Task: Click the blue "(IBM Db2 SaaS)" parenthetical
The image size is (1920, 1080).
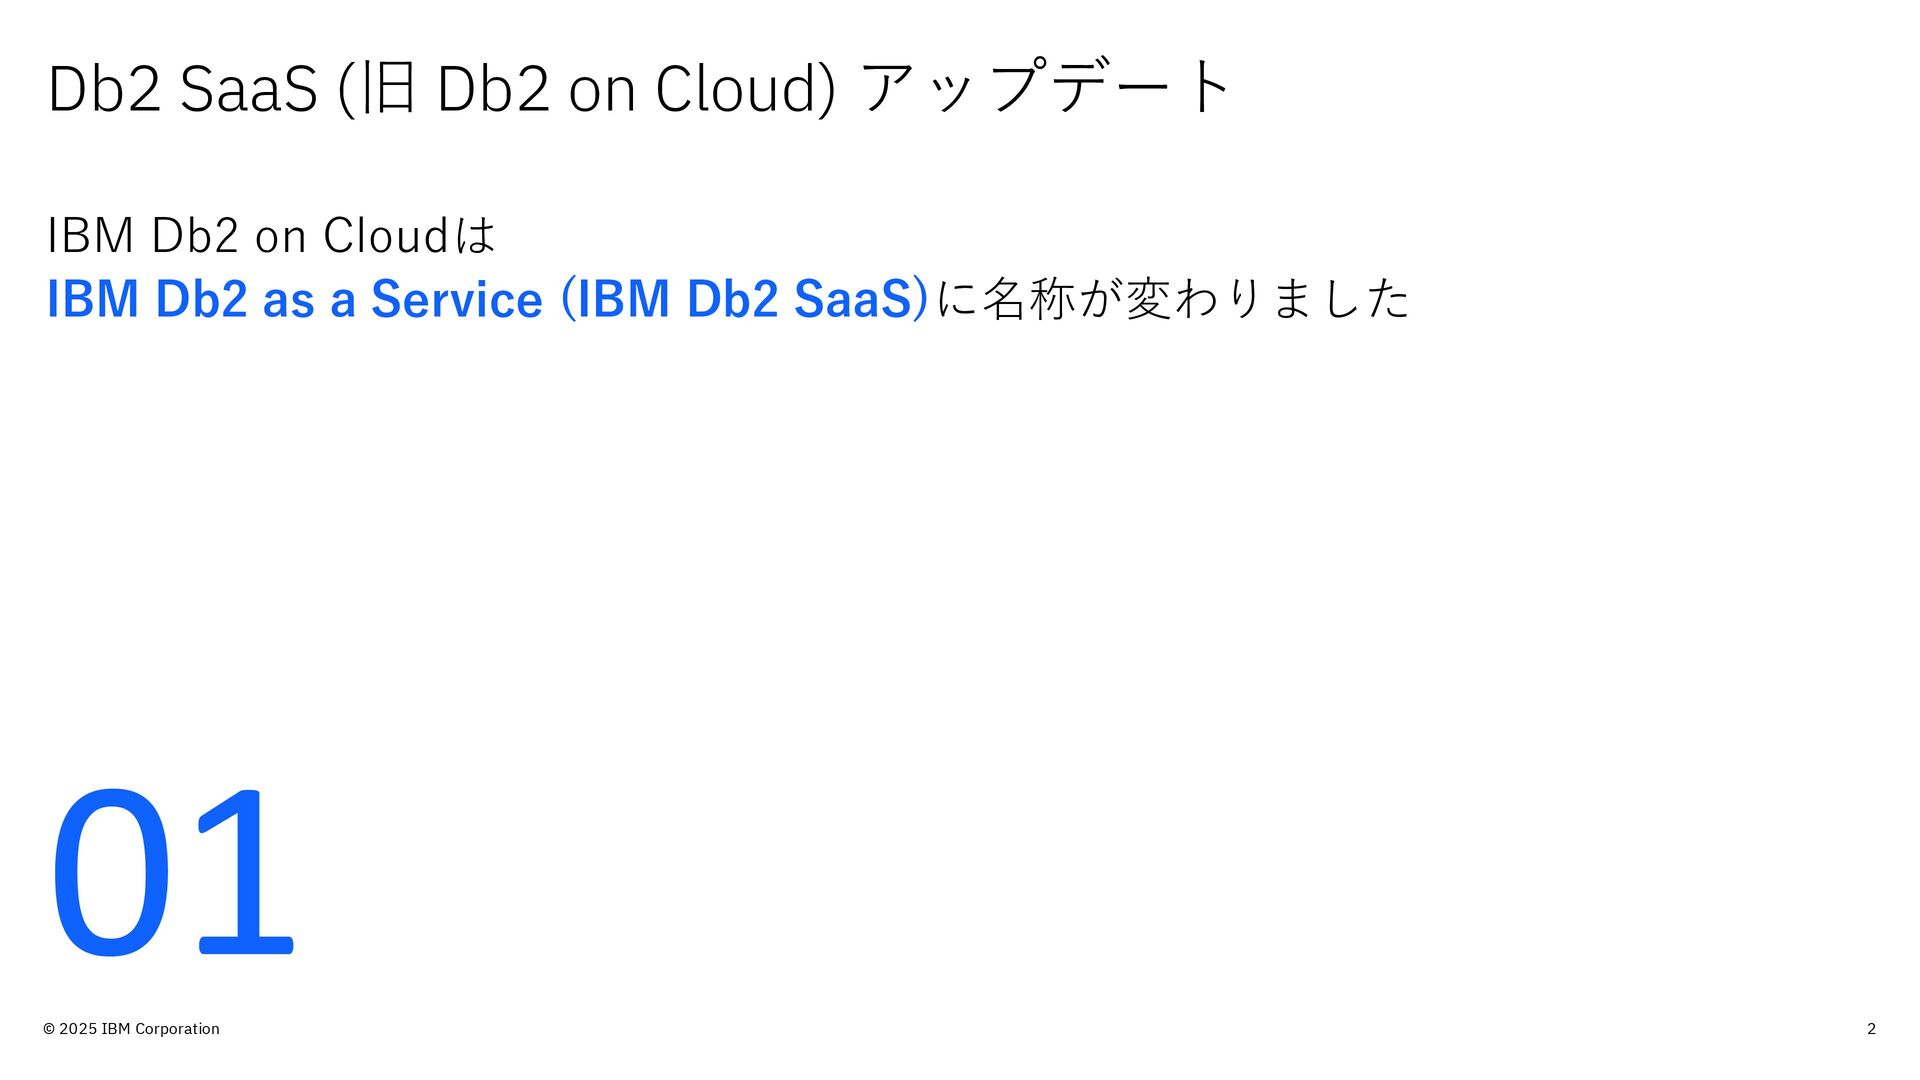Action: click(x=745, y=299)
